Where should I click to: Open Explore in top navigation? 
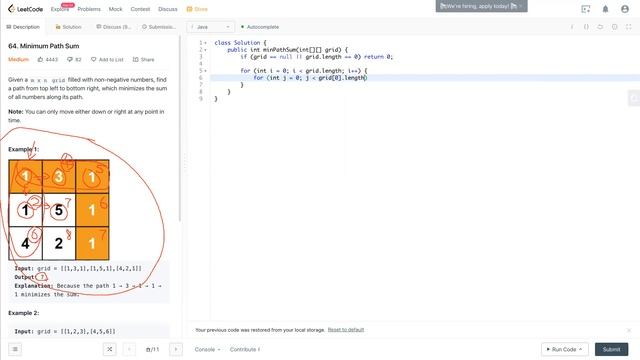(x=60, y=9)
